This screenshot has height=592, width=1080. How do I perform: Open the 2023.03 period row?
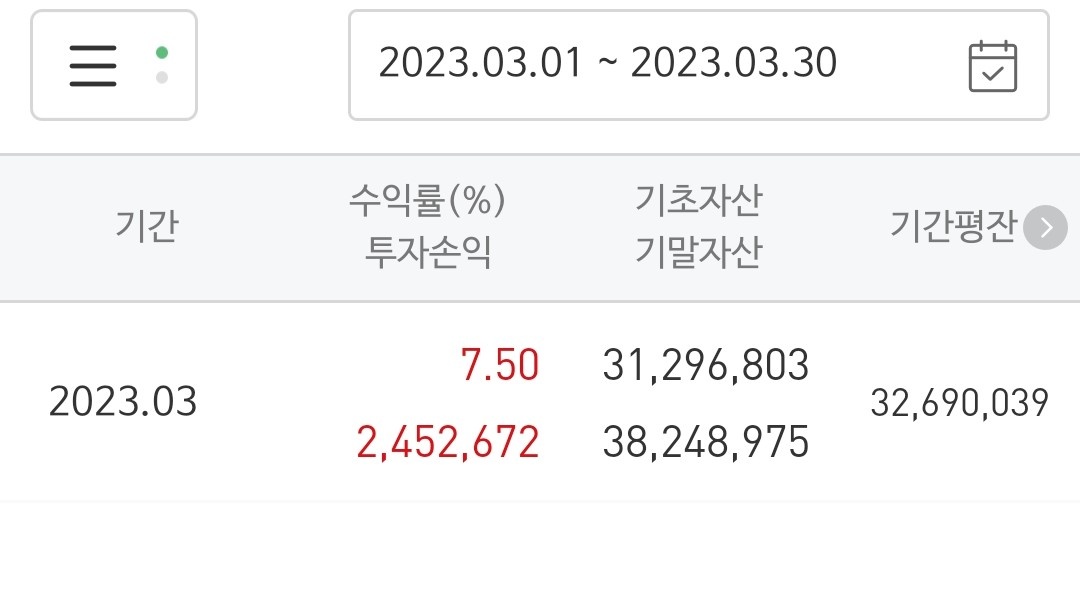(540, 402)
